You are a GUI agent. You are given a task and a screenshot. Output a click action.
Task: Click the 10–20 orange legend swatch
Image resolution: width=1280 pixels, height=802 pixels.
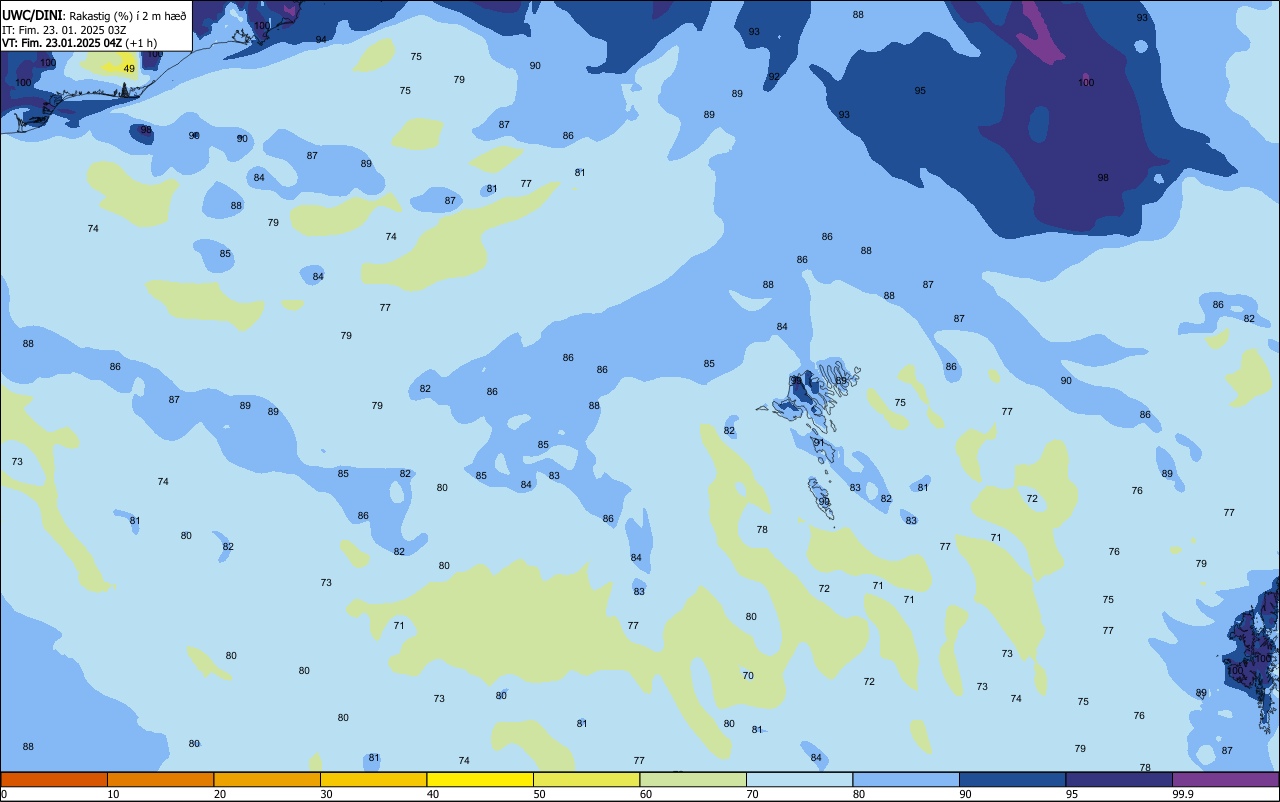click(x=160, y=779)
